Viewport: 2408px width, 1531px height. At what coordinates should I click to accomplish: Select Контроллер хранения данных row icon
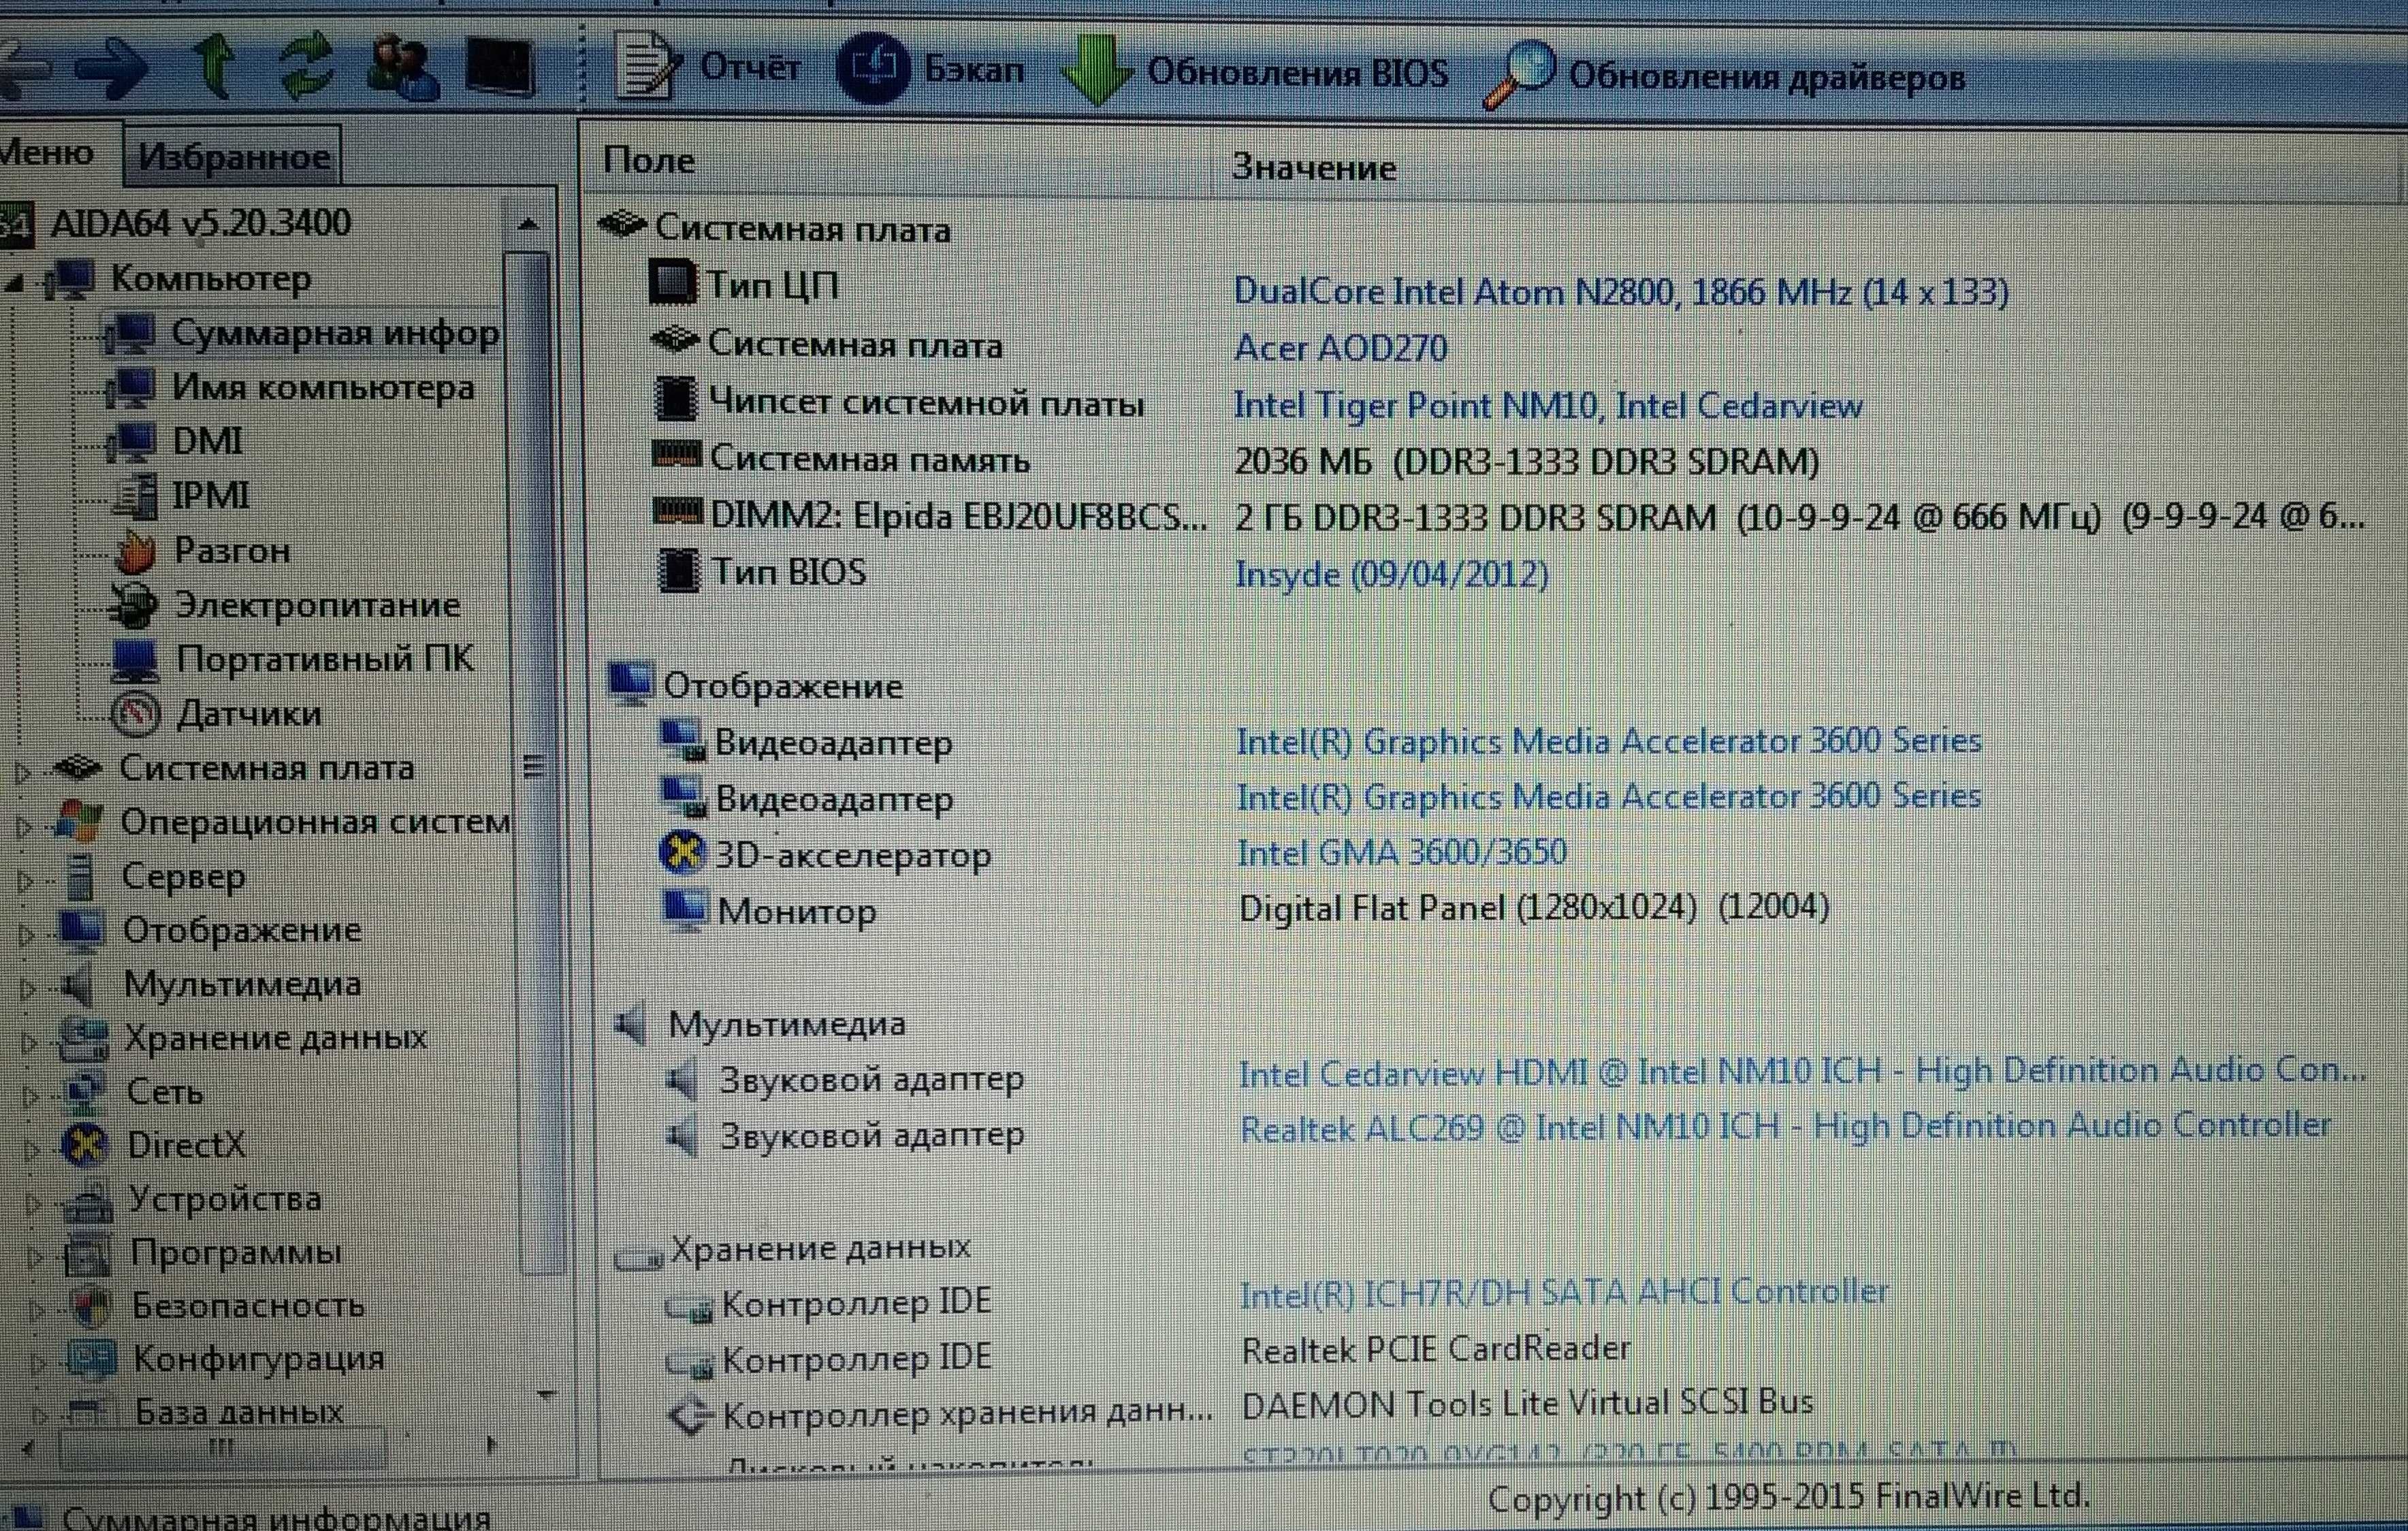point(690,1414)
